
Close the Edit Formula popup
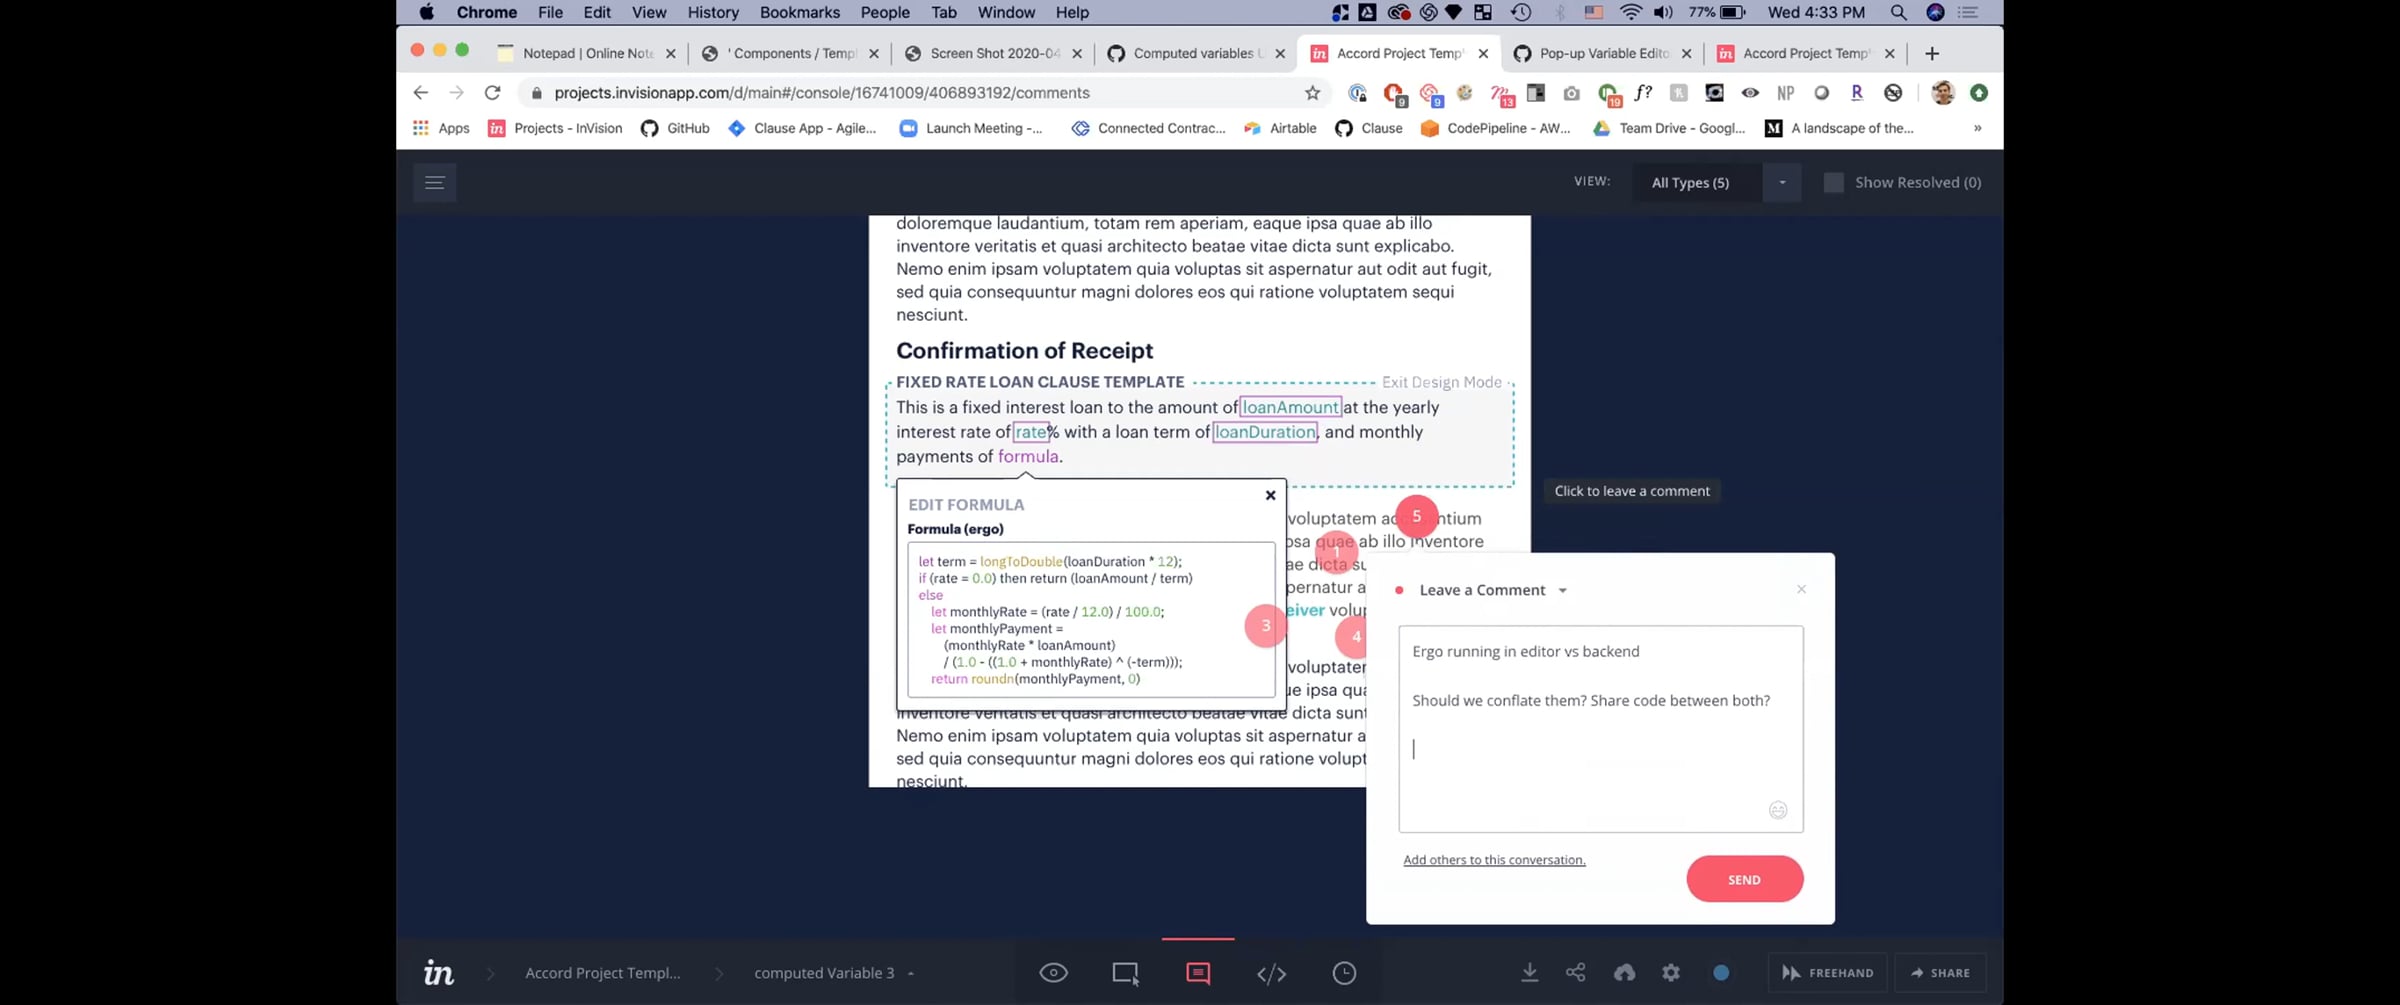[x=1270, y=495]
